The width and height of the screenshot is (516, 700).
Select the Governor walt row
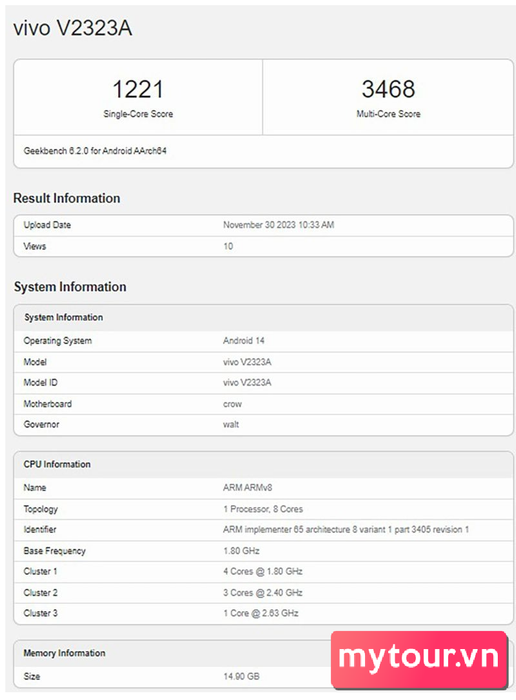coord(263,425)
